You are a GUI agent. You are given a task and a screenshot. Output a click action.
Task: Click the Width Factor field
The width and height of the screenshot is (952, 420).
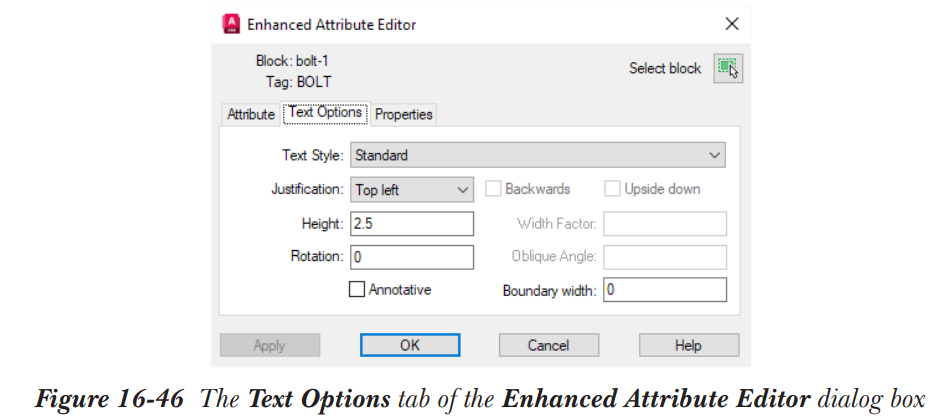click(665, 224)
